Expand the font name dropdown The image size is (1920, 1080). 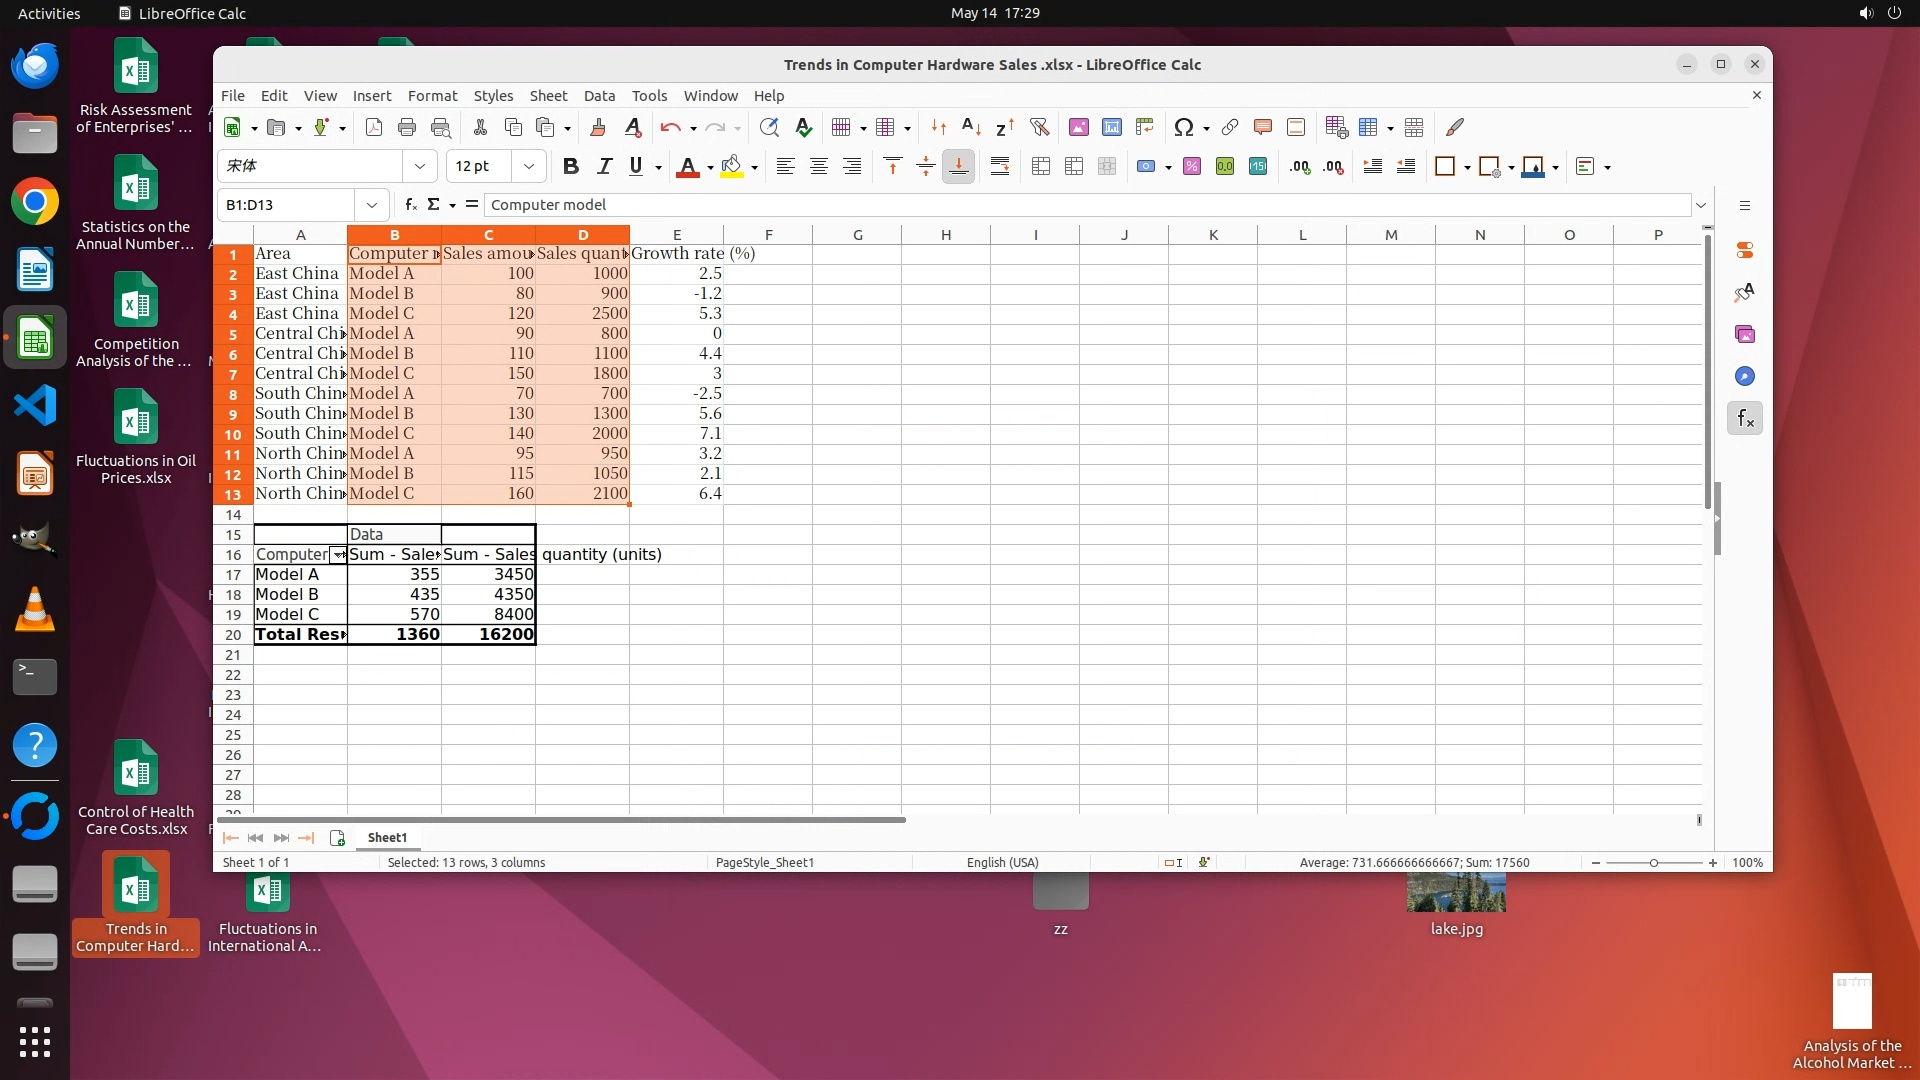click(420, 167)
